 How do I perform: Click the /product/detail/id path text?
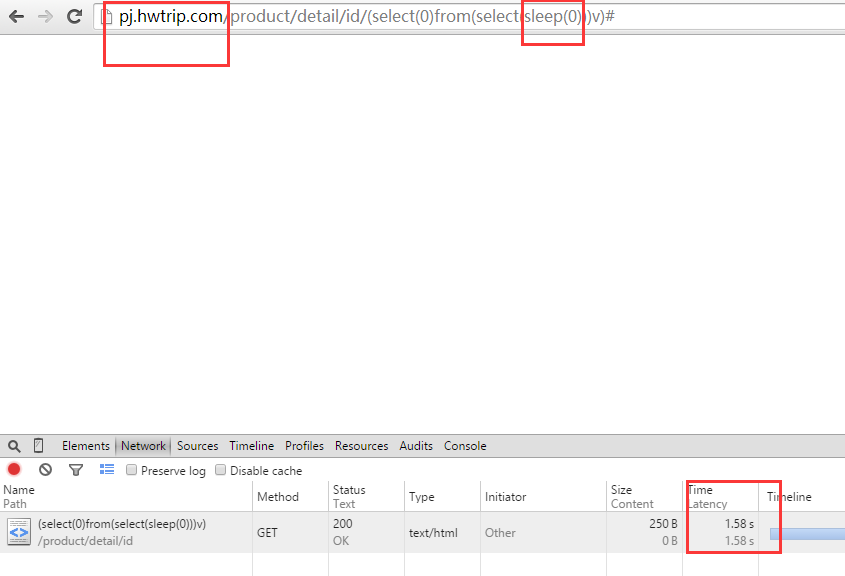pos(85,541)
